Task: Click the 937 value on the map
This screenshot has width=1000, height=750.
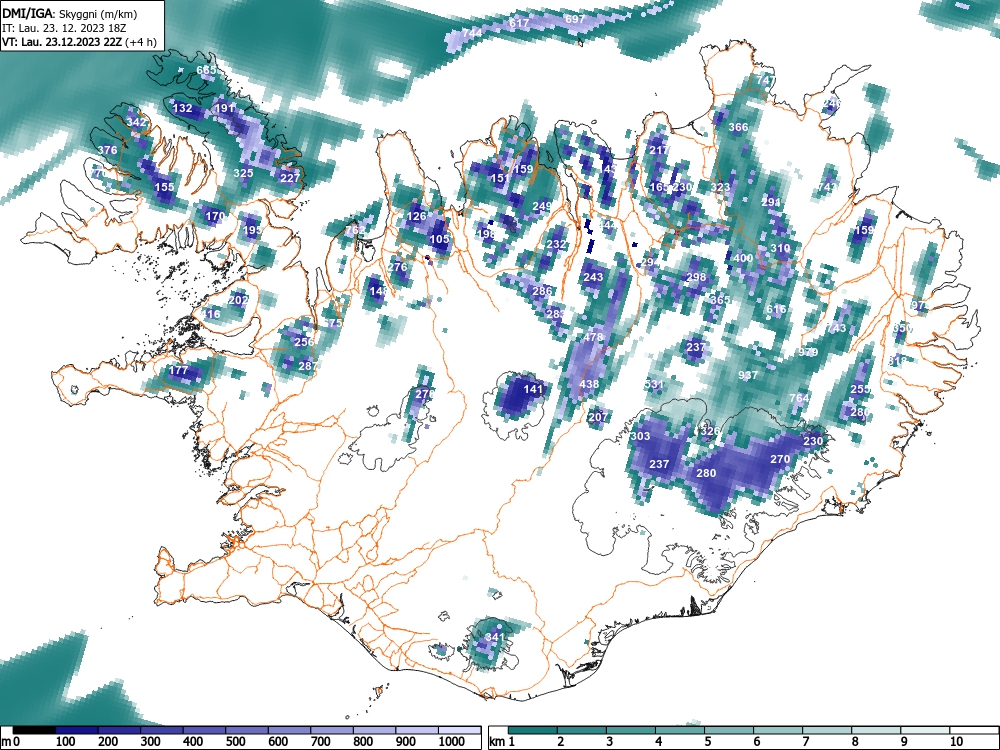Action: pyautogui.click(x=747, y=374)
